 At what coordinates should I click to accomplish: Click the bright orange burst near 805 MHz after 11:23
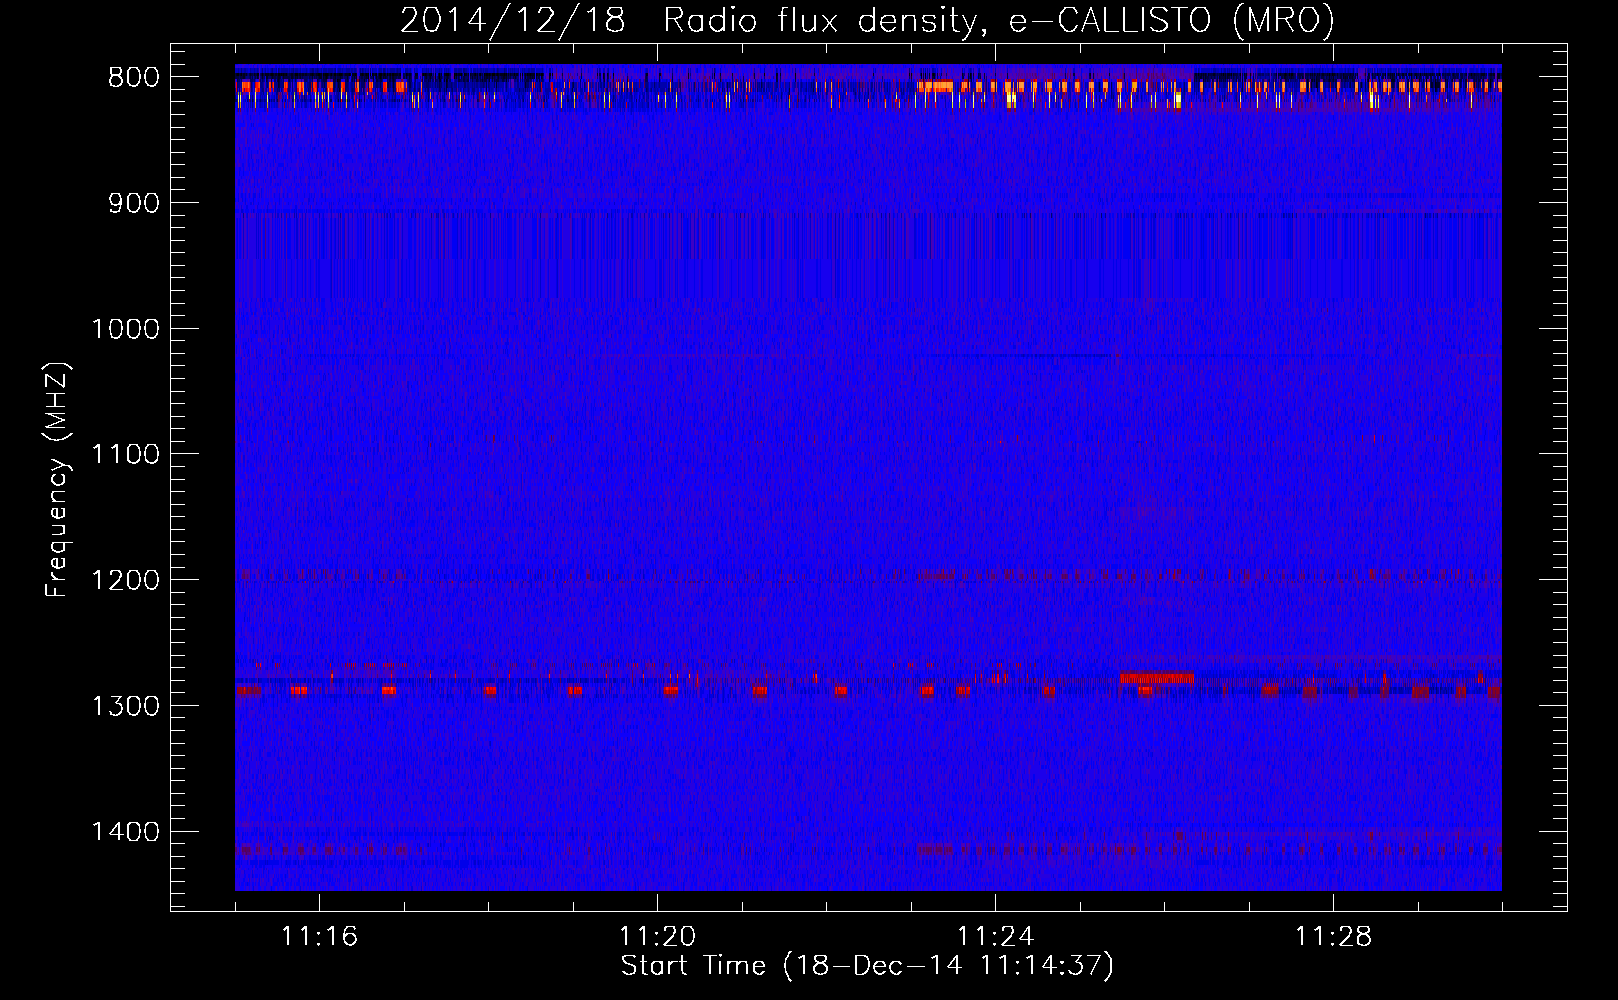point(936,87)
